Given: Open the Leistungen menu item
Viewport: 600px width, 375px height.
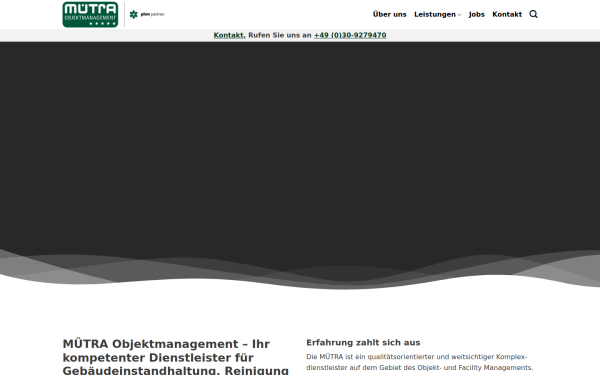Looking at the screenshot, I should tap(435, 15).
